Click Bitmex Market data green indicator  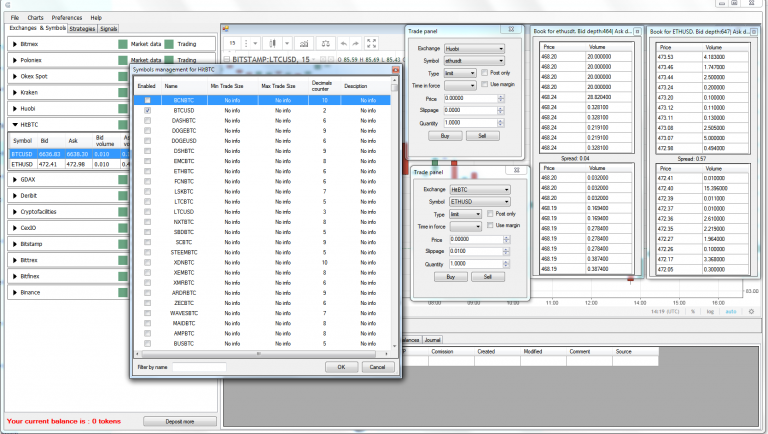click(x=123, y=44)
